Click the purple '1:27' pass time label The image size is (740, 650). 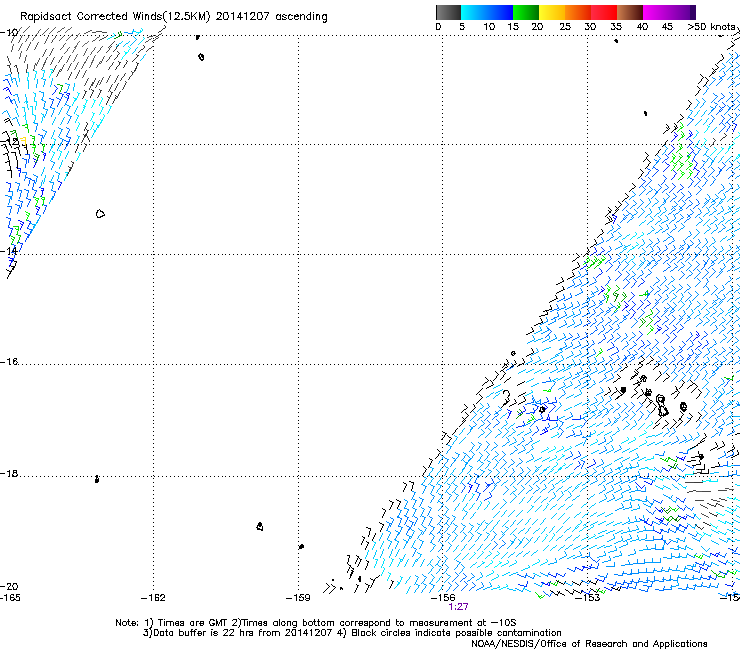pyautogui.click(x=458, y=607)
